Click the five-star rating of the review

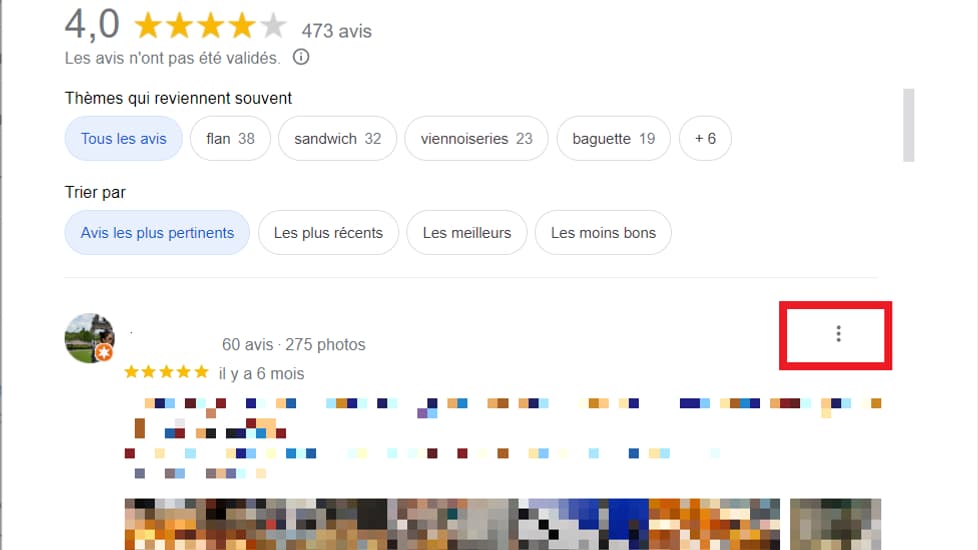[166, 372]
